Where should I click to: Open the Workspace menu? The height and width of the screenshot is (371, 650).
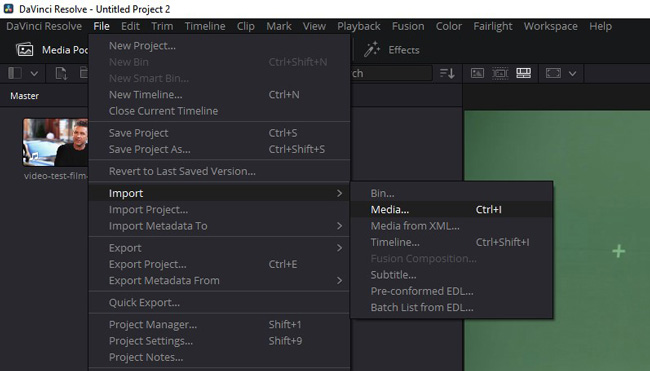pyautogui.click(x=551, y=26)
